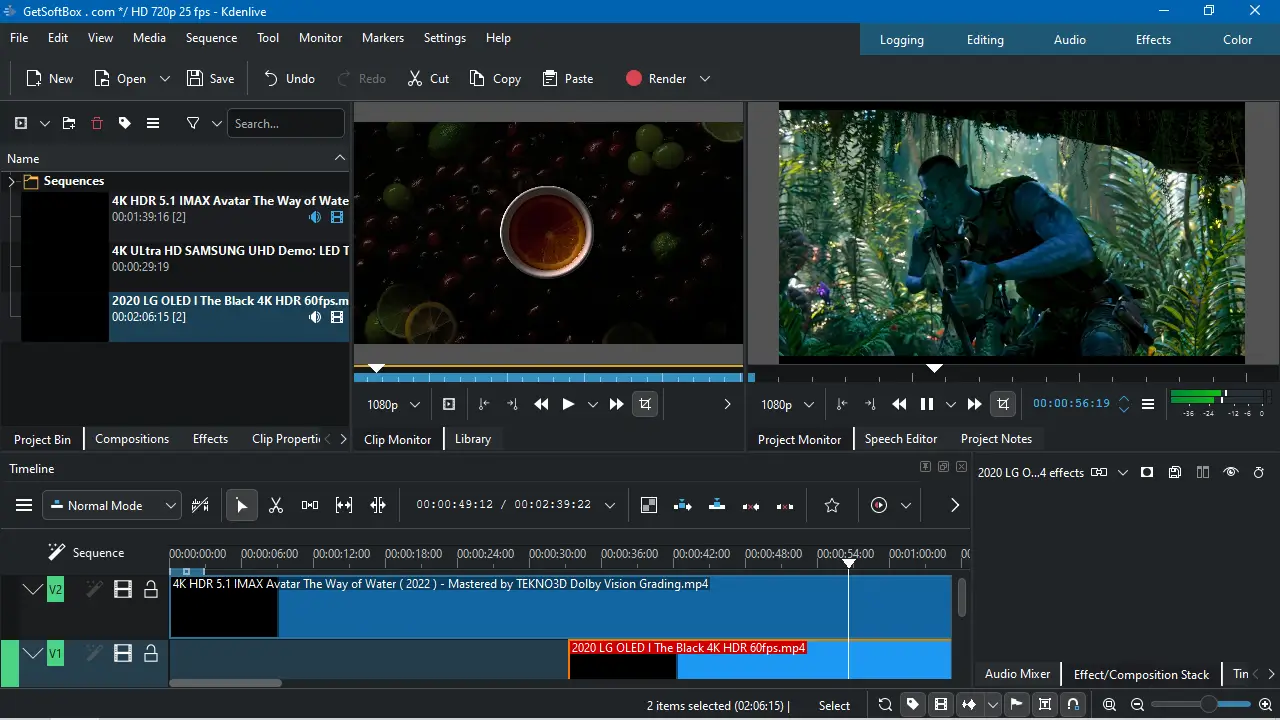Toggle show video thumbnails in status bar
1280x720 pixels.
[x=941, y=705]
